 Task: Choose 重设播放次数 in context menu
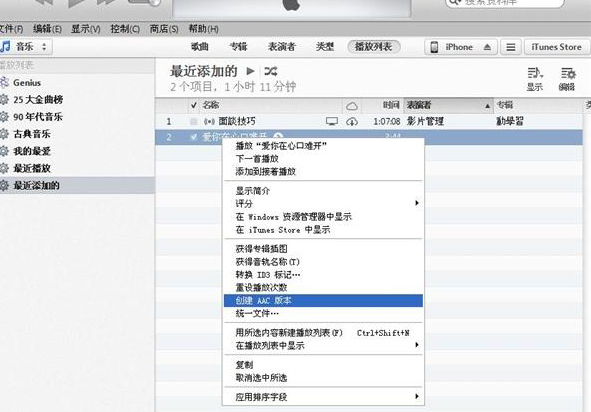323,288
